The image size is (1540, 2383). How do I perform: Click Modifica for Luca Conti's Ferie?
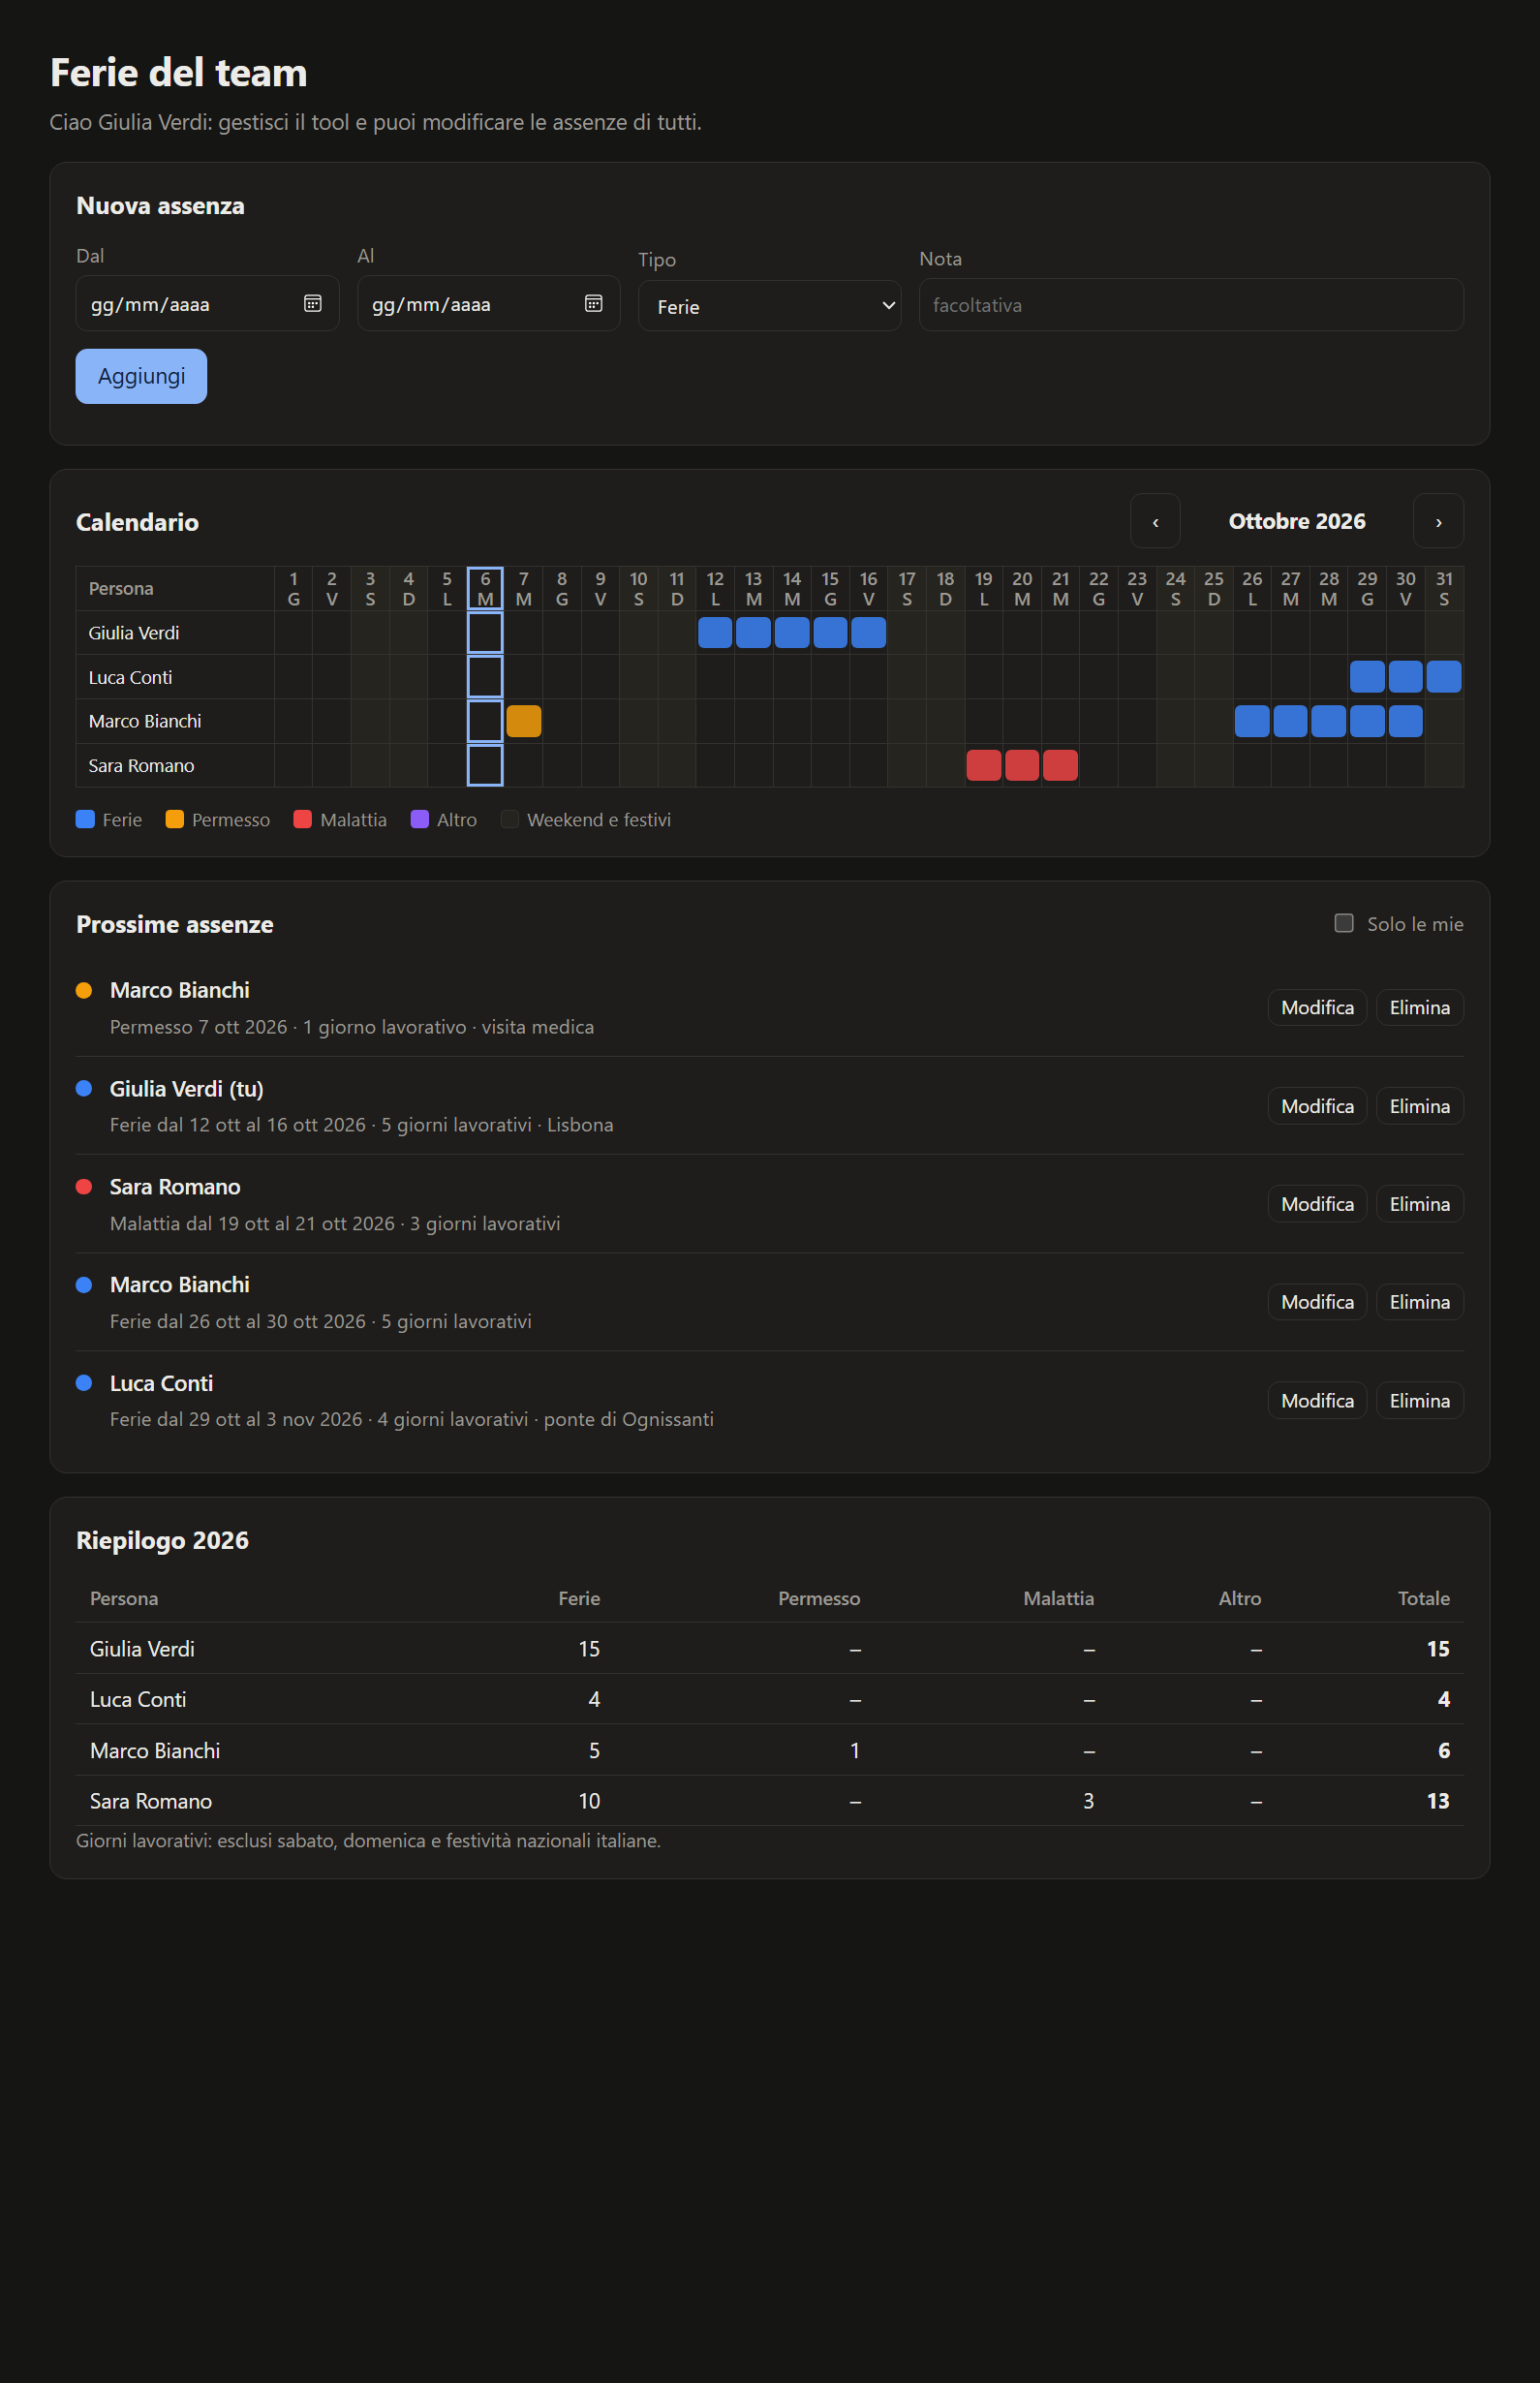(x=1317, y=1400)
